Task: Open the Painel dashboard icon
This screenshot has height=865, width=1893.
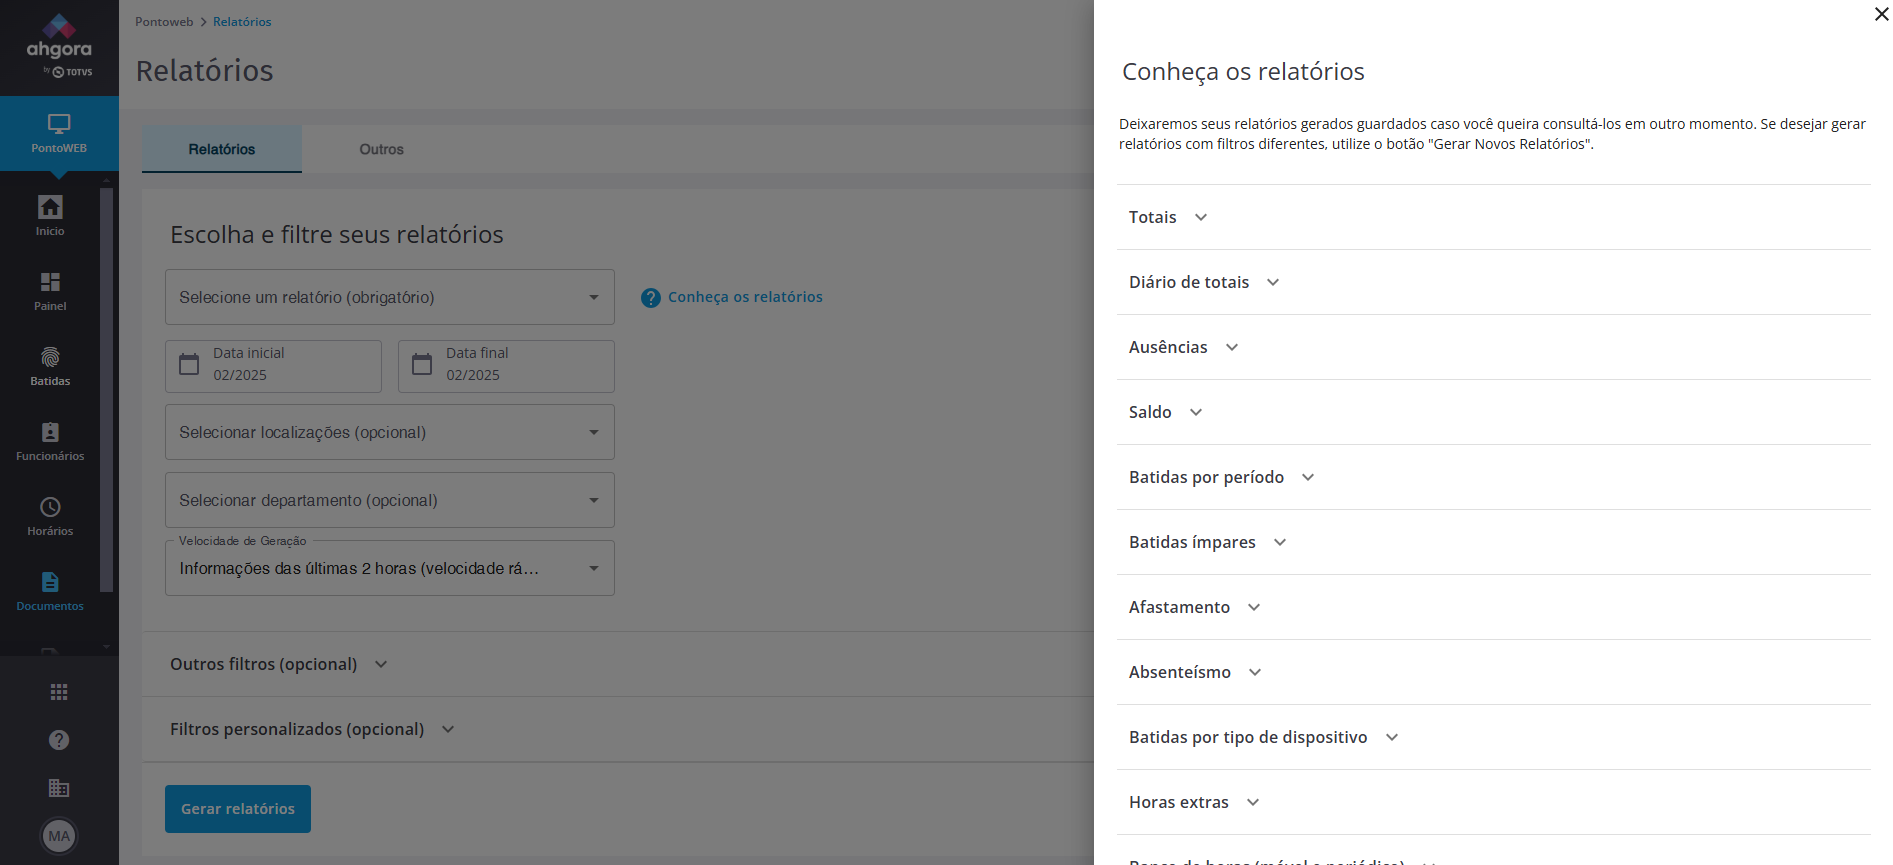Action: pyautogui.click(x=50, y=290)
